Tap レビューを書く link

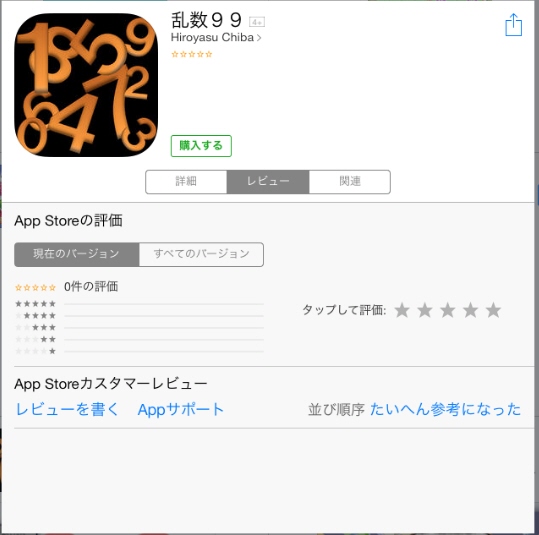[67, 410]
